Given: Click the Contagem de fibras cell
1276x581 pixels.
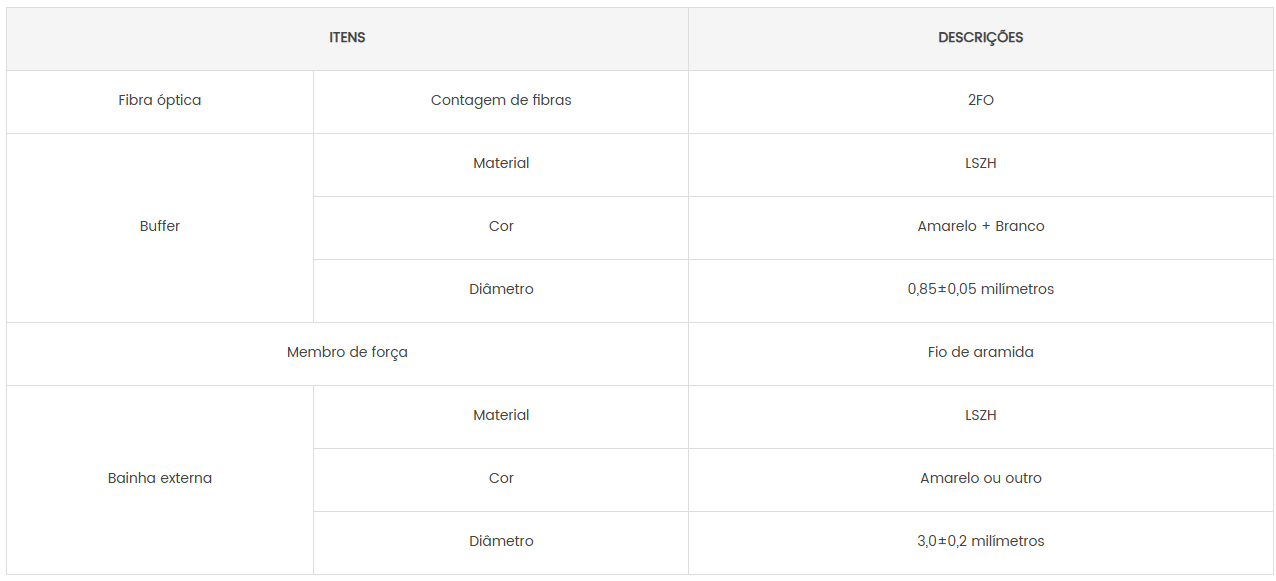Looking at the screenshot, I should click(501, 101).
